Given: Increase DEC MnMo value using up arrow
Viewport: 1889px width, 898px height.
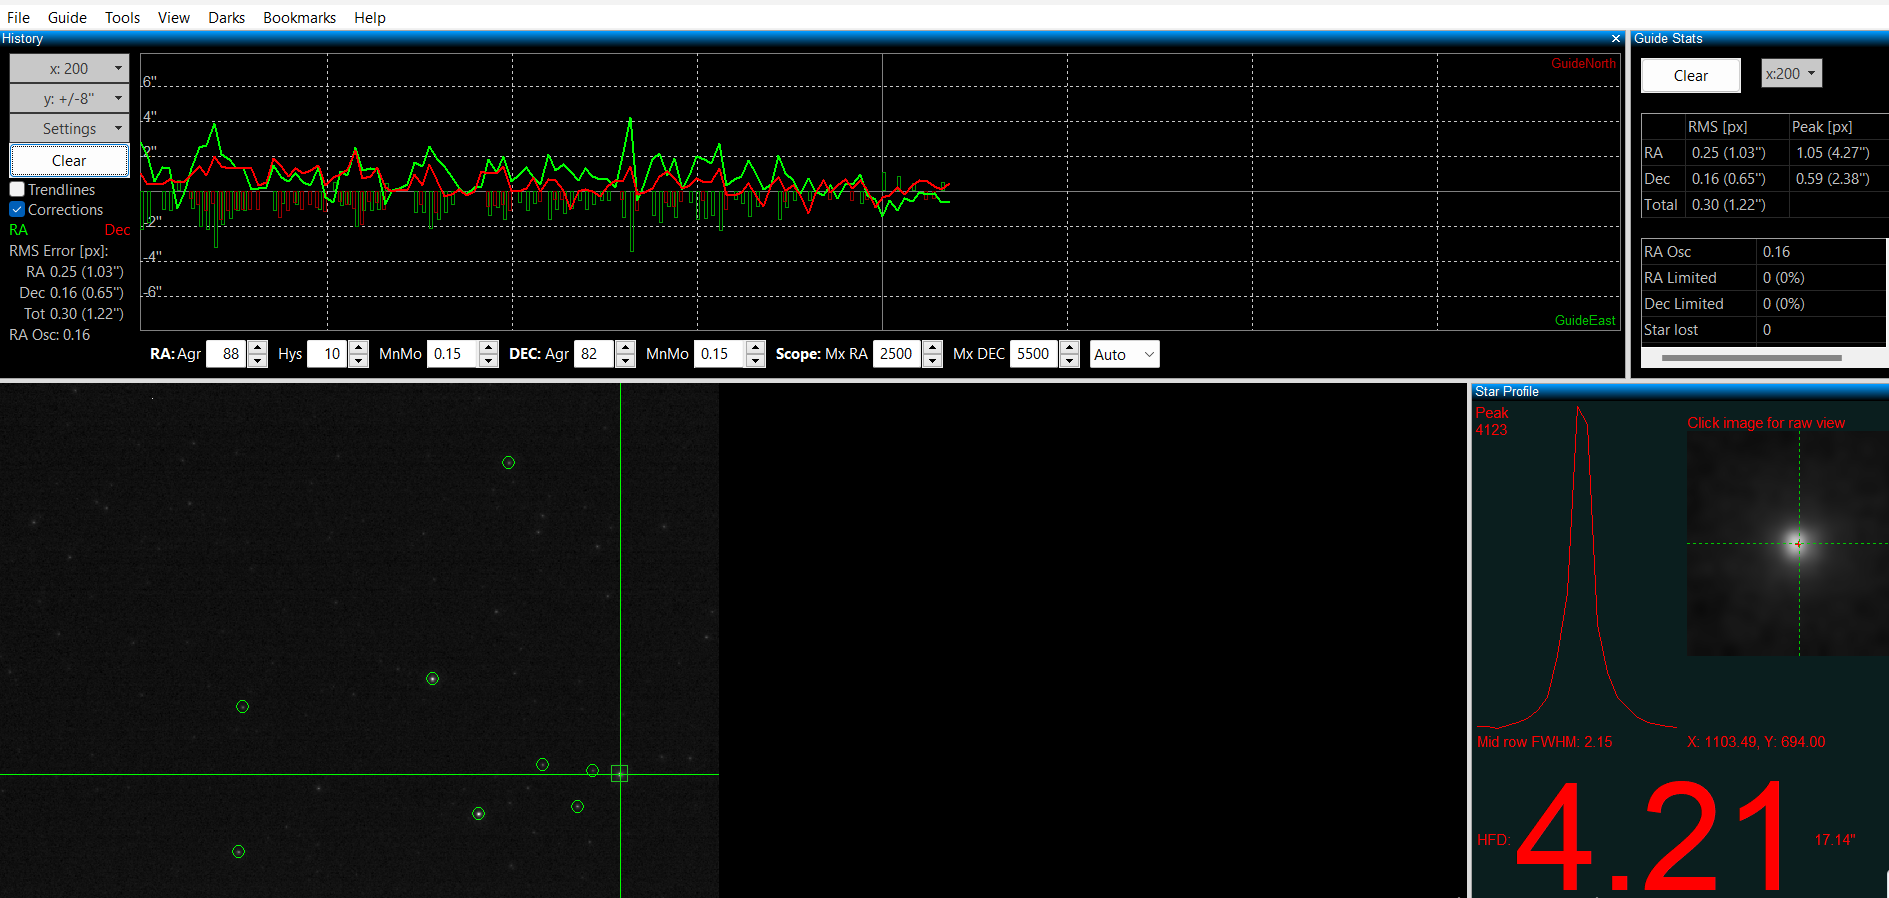Looking at the screenshot, I should [x=755, y=348].
